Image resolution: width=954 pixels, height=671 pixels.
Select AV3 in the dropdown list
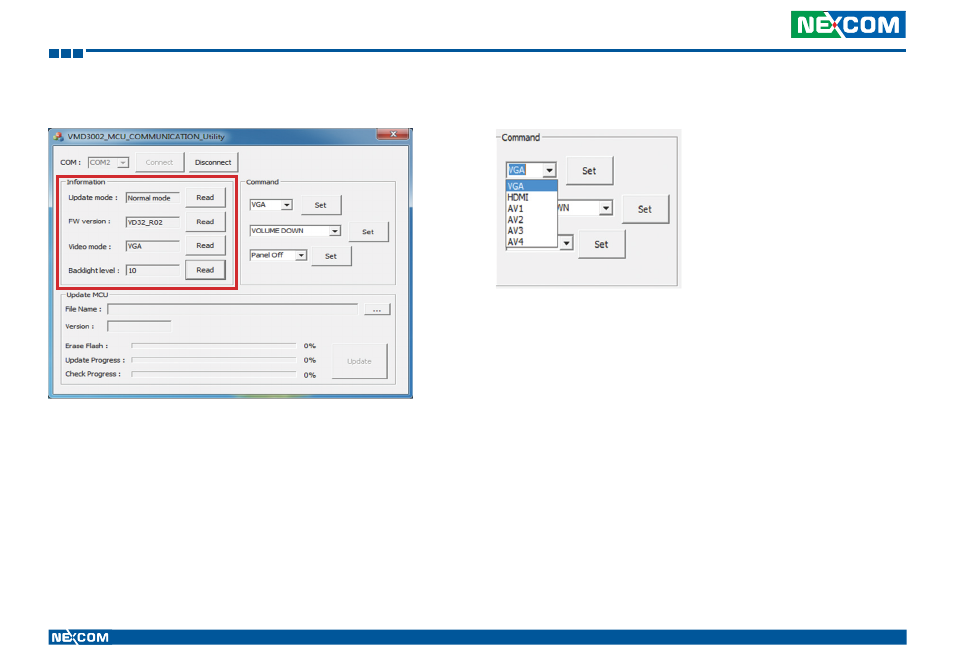[x=531, y=231]
